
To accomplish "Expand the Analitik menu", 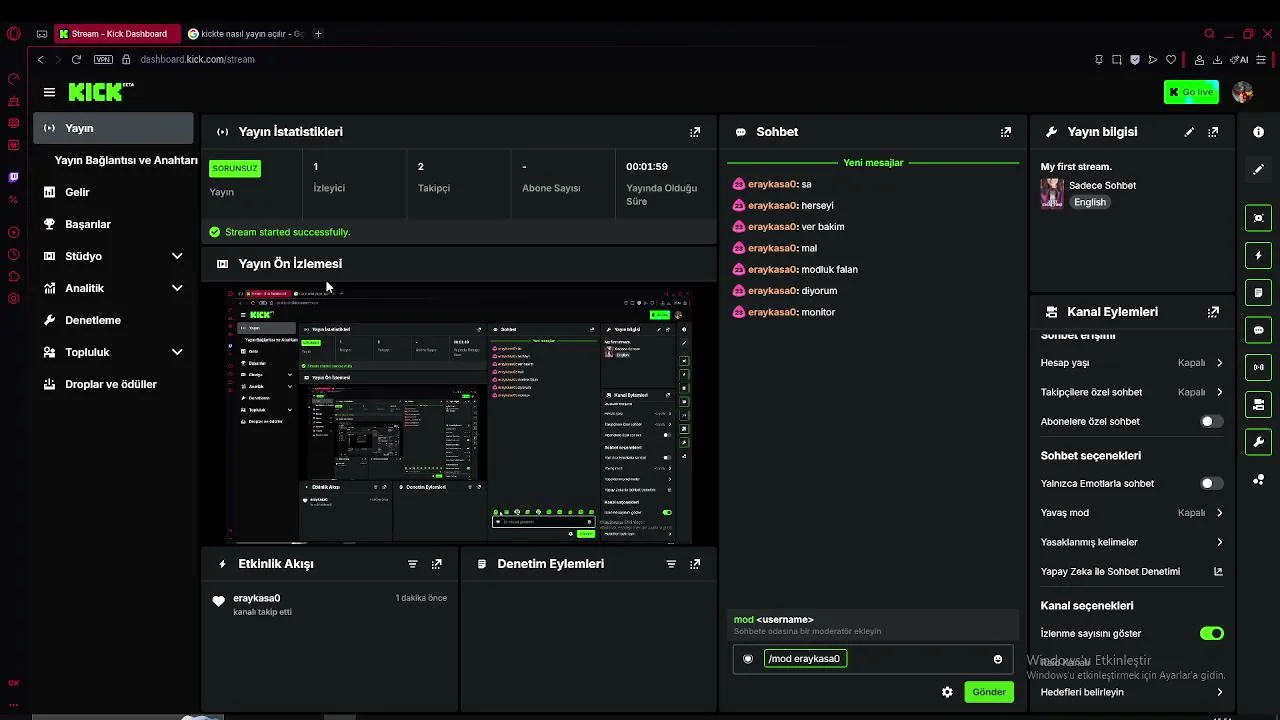I will pos(113,288).
